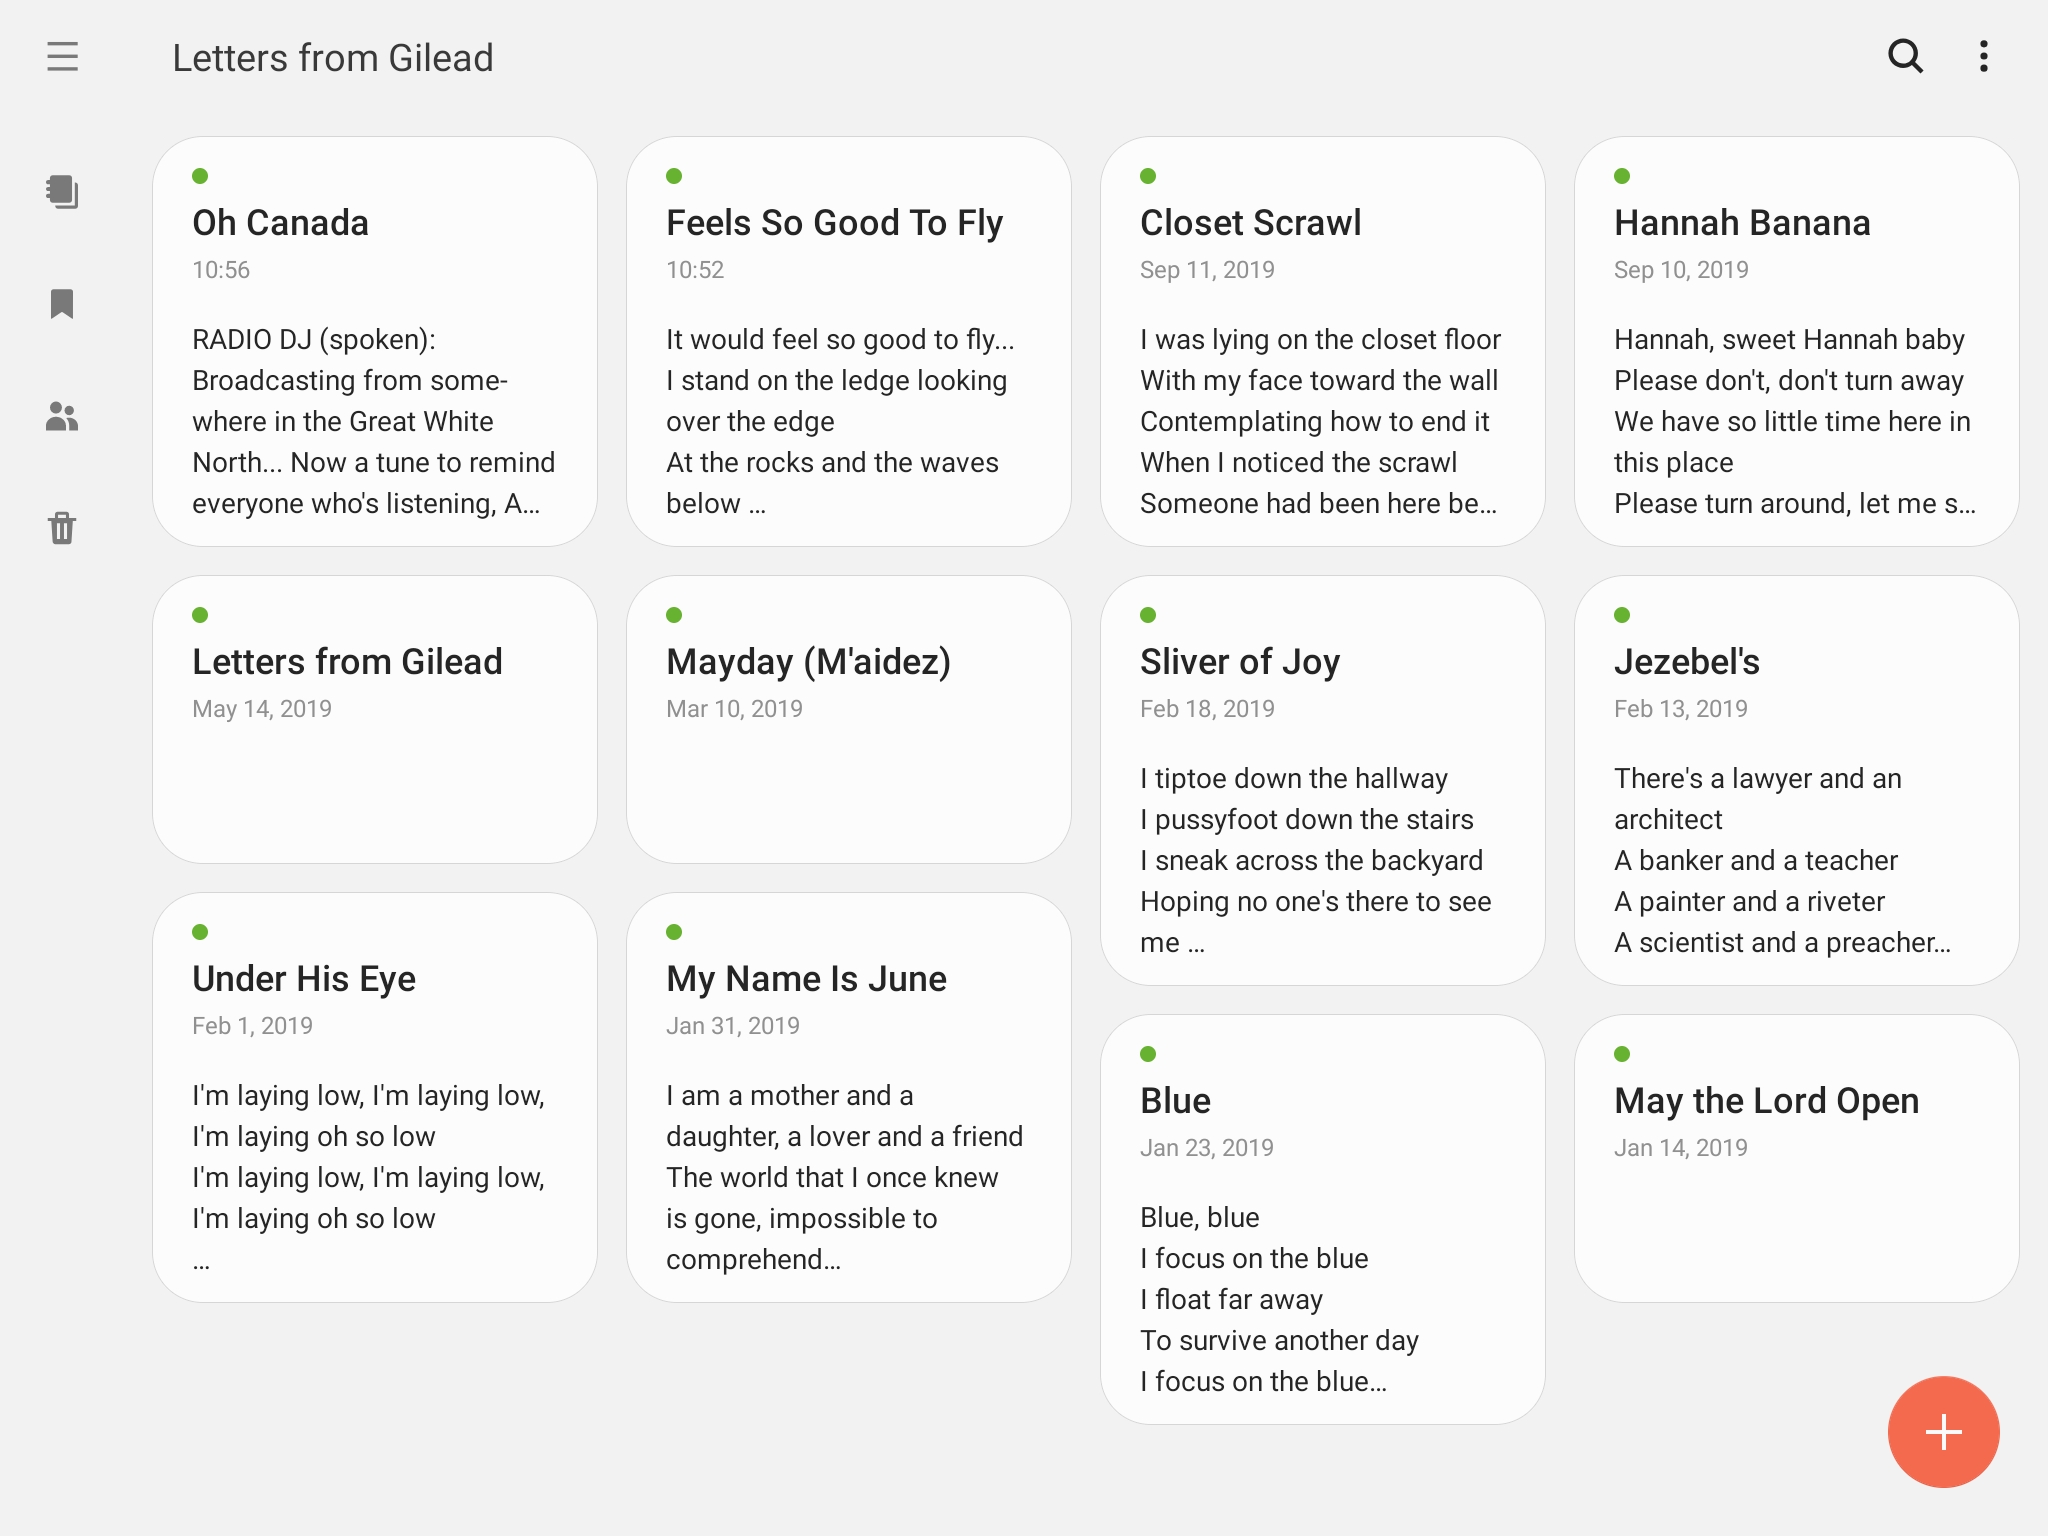The width and height of the screenshot is (2048, 1536).
Task: Click the 'Letters from Gilead' header title
Action: [x=333, y=58]
